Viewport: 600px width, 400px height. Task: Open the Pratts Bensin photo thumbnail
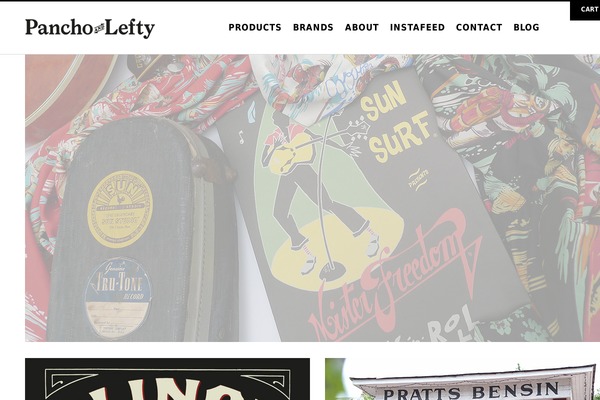click(x=462, y=379)
